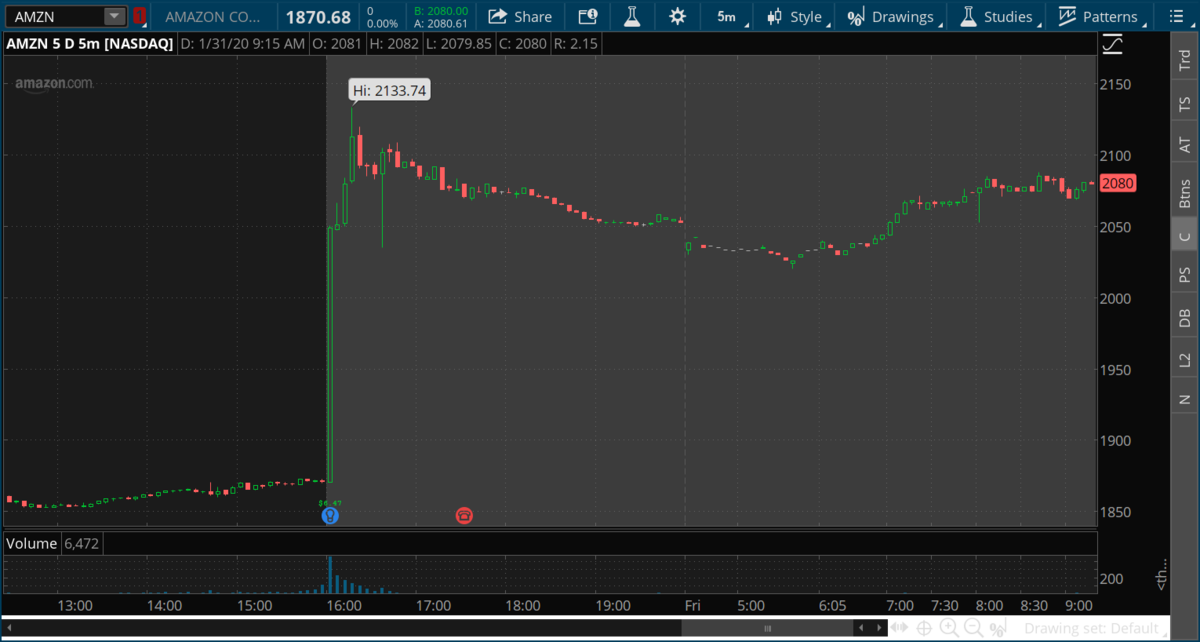The image size is (1200, 642).
Task: Click the crosshair pan tool icon
Action: [925, 628]
